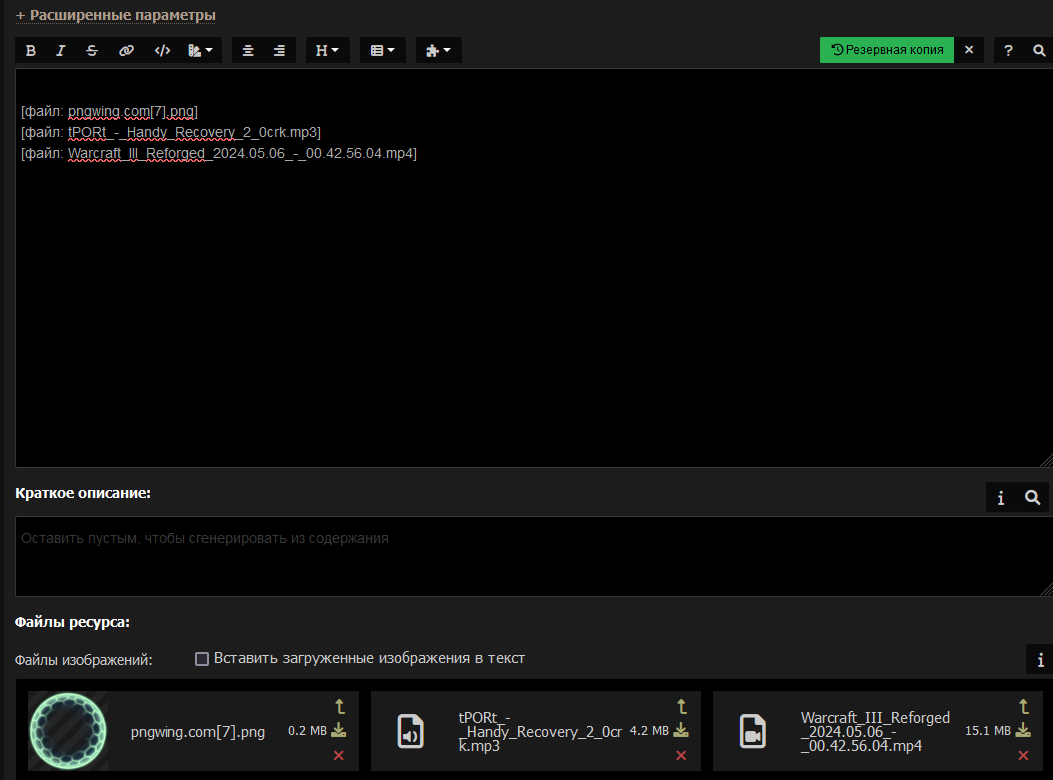Download the Warcraft_III_Reforged mp4 file
The height and width of the screenshot is (780, 1053).
[x=1023, y=730]
